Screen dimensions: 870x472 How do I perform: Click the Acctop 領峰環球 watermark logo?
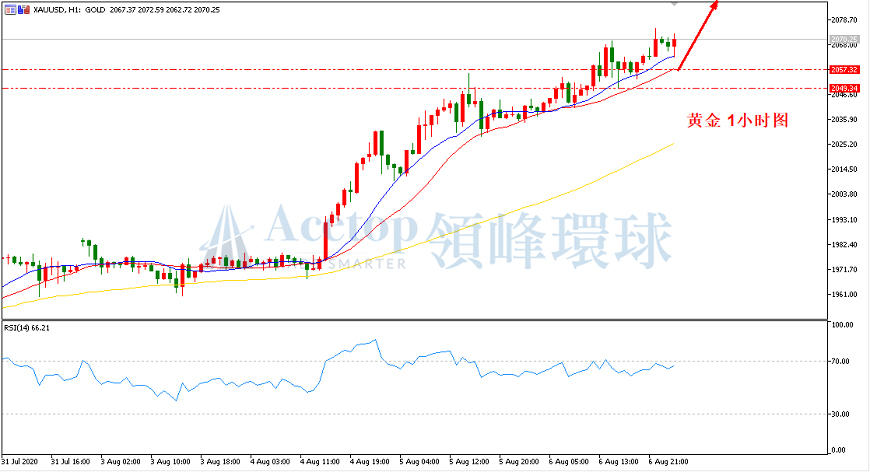[x=436, y=238]
